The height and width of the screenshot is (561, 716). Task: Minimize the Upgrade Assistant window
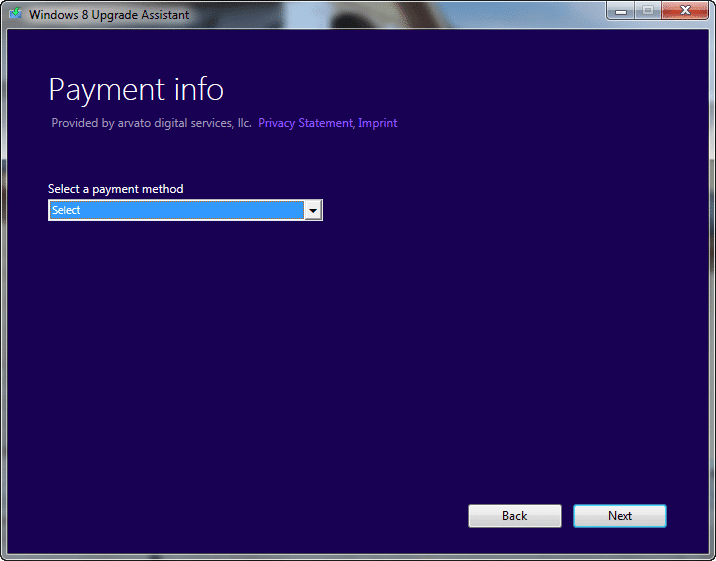(x=621, y=11)
